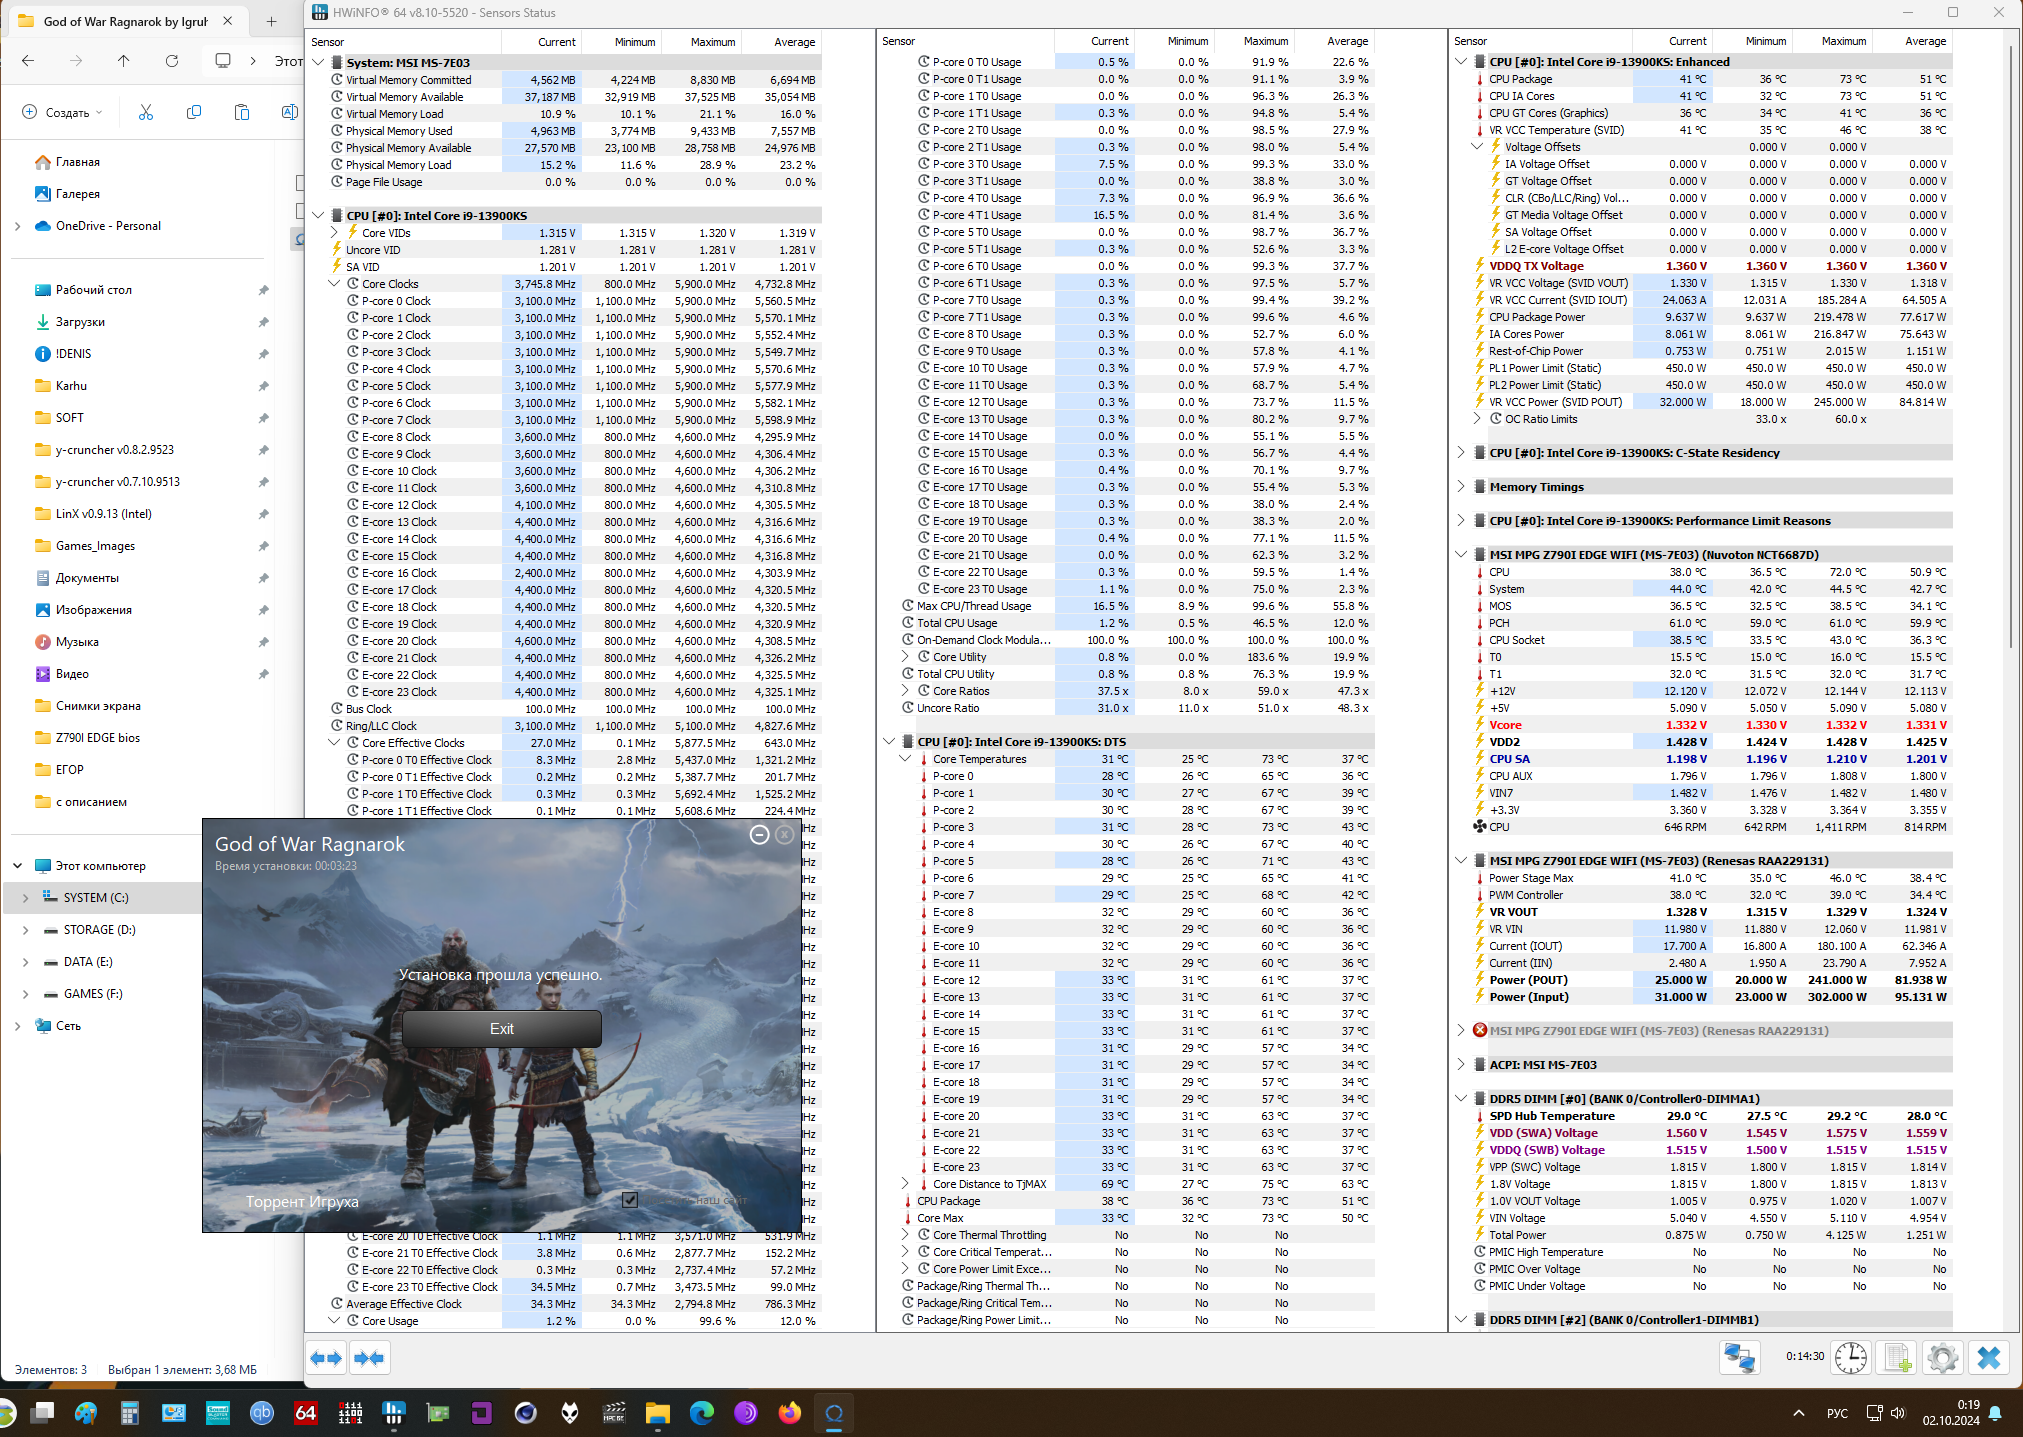Image resolution: width=2023 pixels, height=1437 pixels.
Task: Click the blue X close sensors button
Action: 1988,1357
